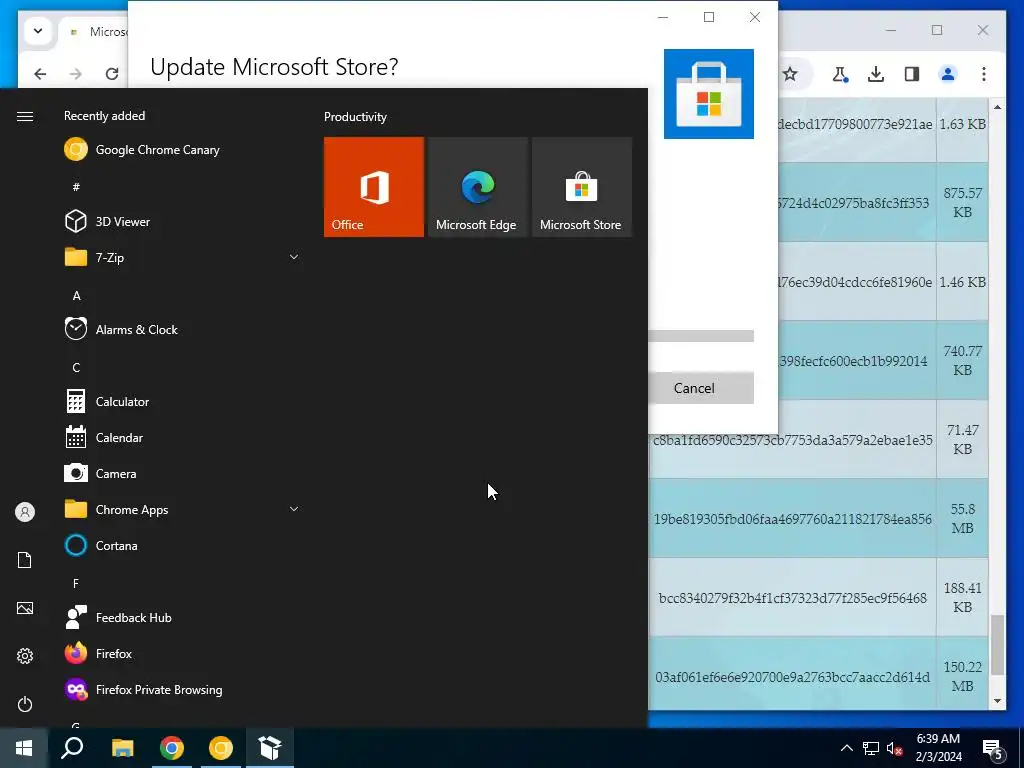Click the 150.22 MB size cell
Screen dimensions: 1024x768
[963, 676]
